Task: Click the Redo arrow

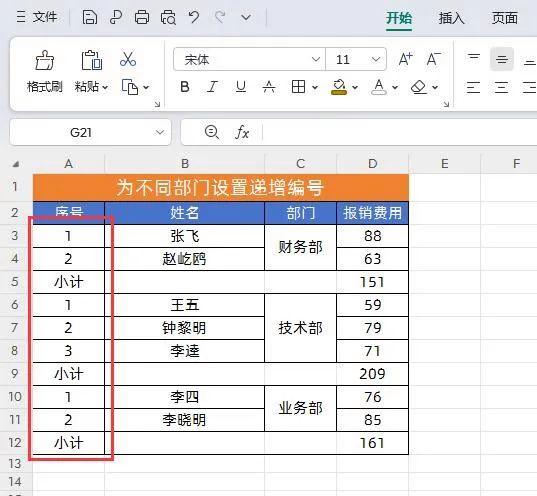Action: pyautogui.click(x=220, y=17)
